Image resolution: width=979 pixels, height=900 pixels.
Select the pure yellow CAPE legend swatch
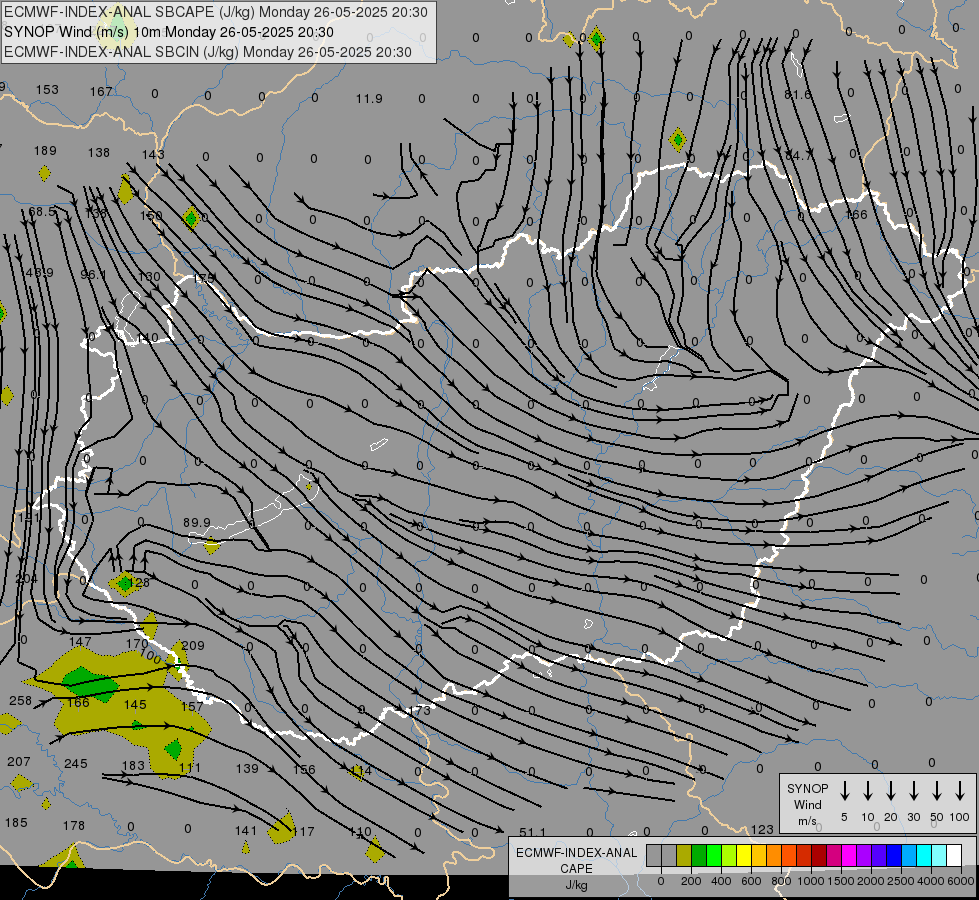tap(744, 856)
